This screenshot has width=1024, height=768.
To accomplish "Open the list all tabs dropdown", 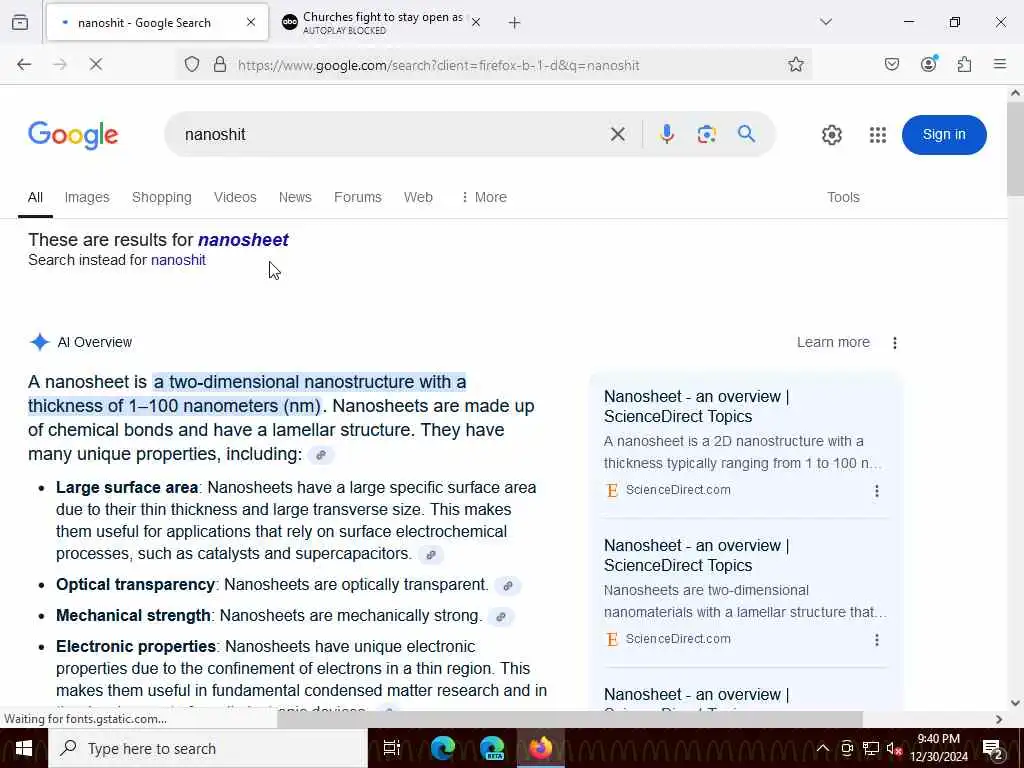I will coord(826,22).
